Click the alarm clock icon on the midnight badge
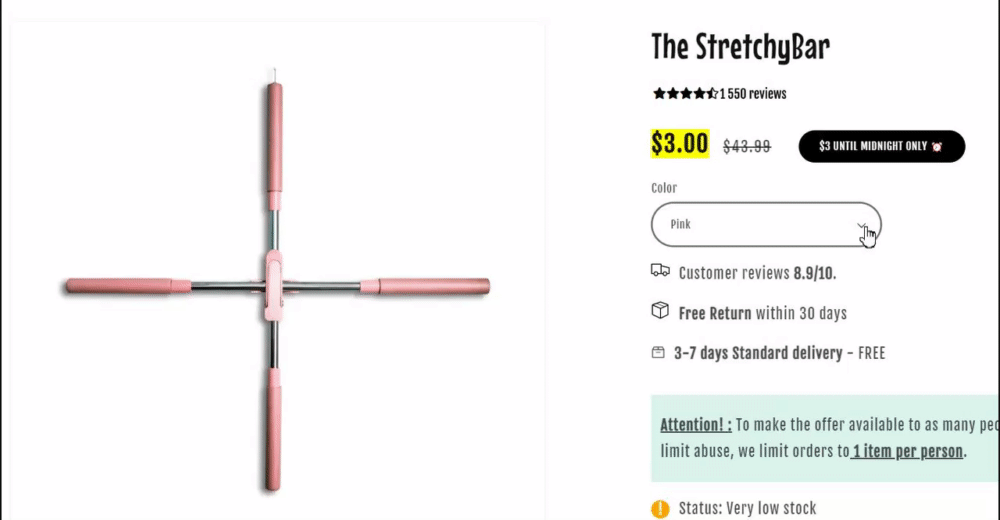The height and width of the screenshot is (520, 1000). [x=937, y=146]
